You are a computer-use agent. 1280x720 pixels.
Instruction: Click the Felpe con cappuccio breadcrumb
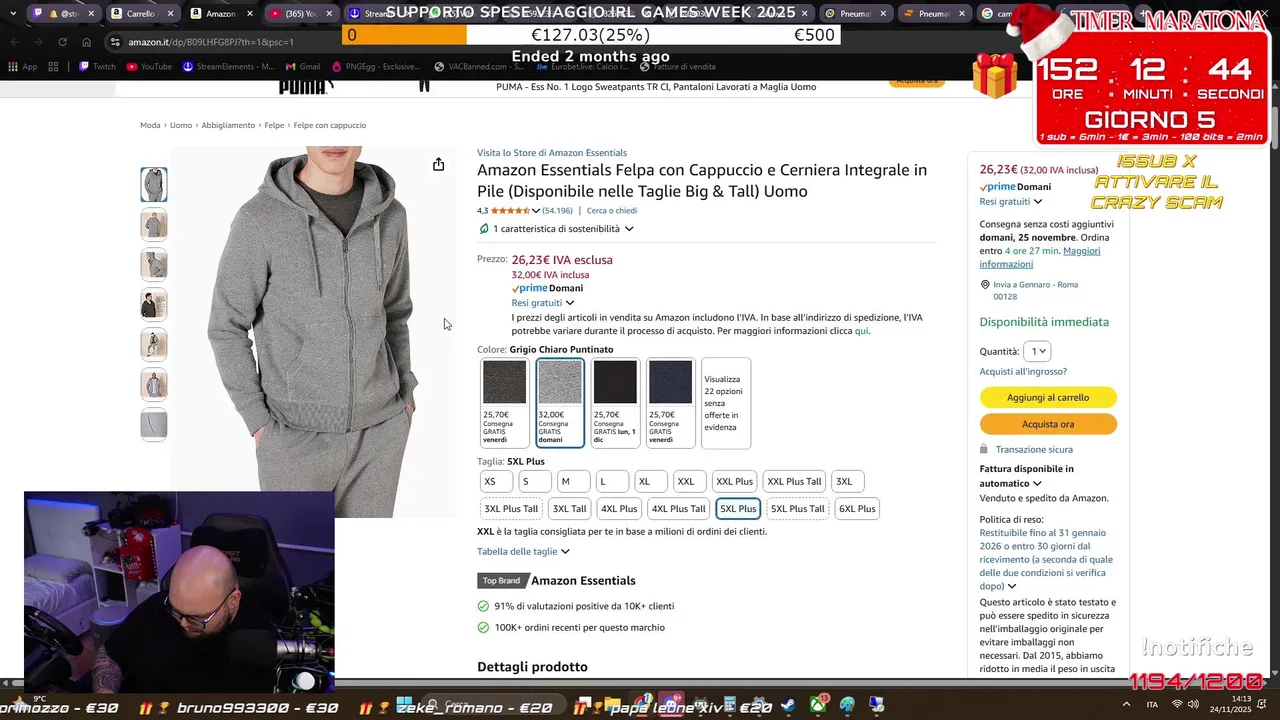(x=330, y=126)
